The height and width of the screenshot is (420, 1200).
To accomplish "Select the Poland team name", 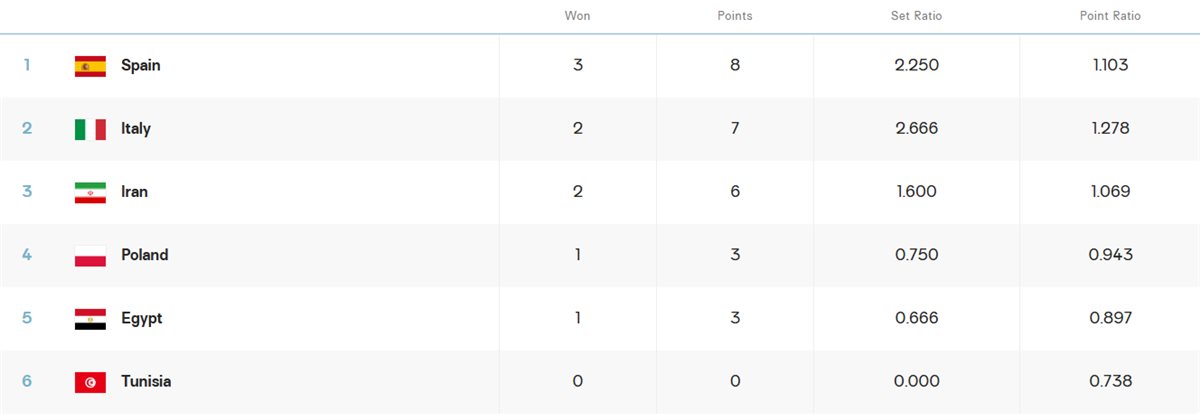I will click(x=145, y=255).
